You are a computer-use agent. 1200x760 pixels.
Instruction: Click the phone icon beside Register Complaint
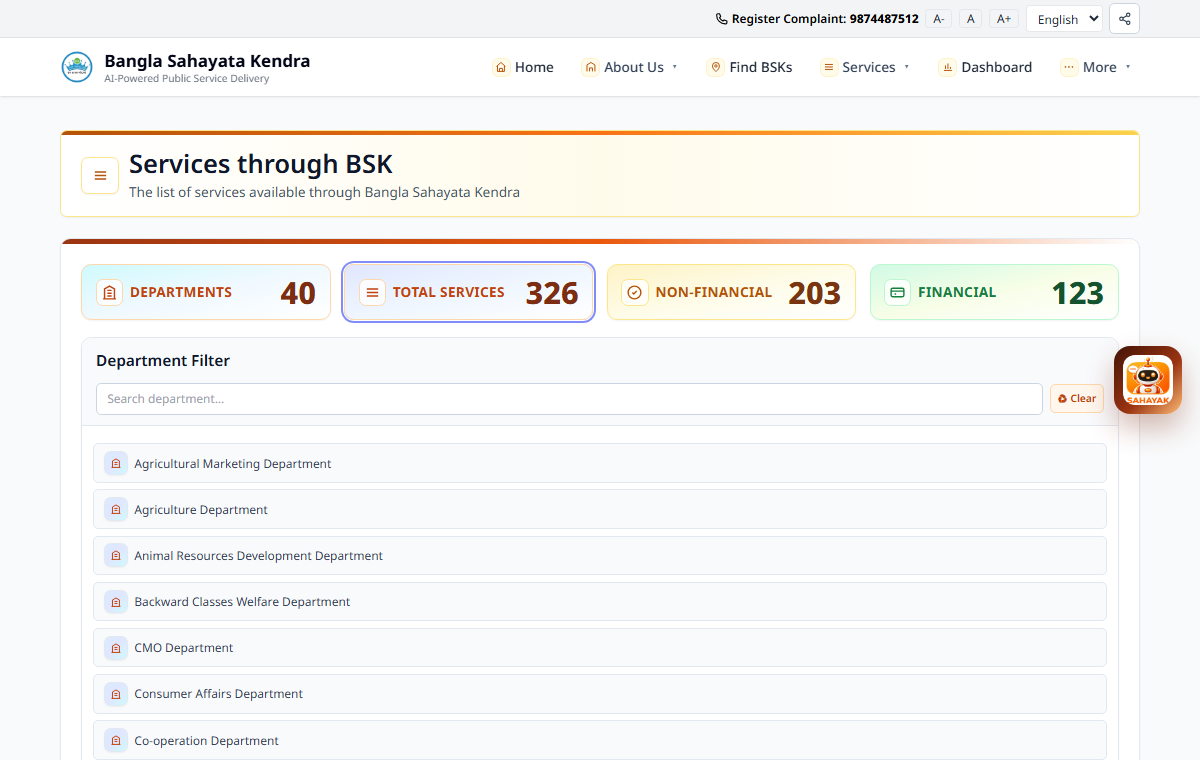[x=722, y=19]
